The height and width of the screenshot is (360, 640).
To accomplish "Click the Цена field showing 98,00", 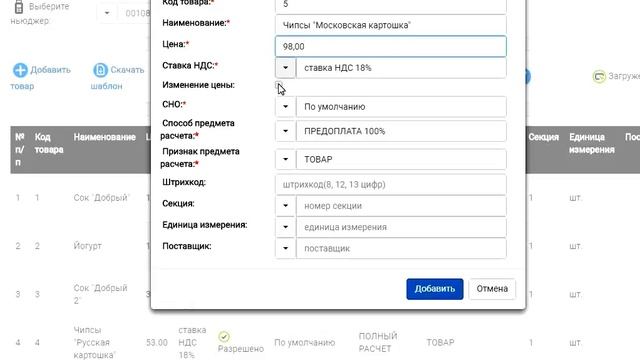I will point(391,47).
